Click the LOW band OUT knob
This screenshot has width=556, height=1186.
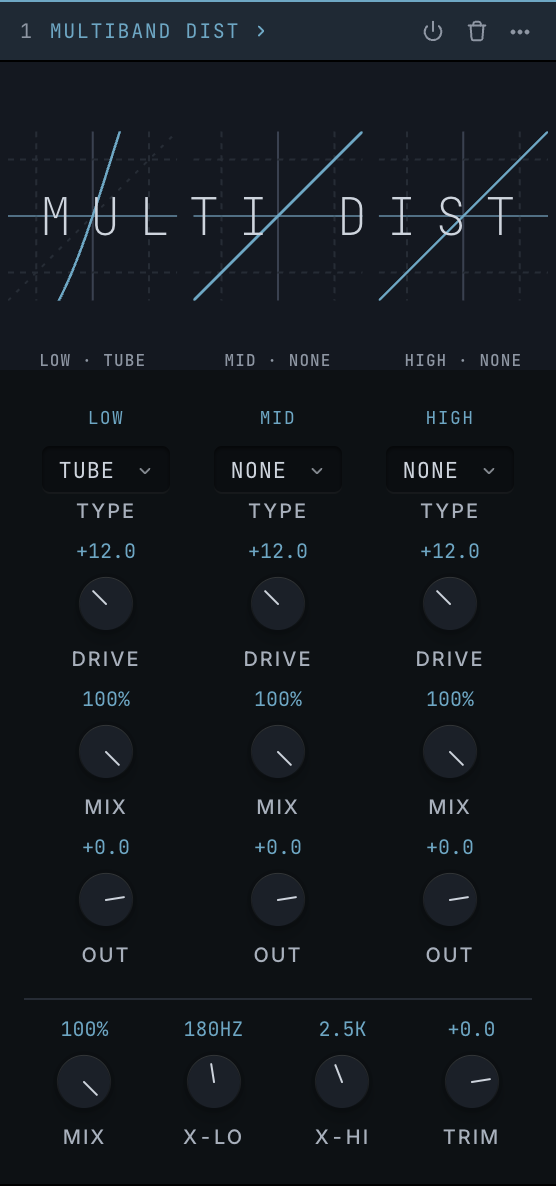pos(106,899)
